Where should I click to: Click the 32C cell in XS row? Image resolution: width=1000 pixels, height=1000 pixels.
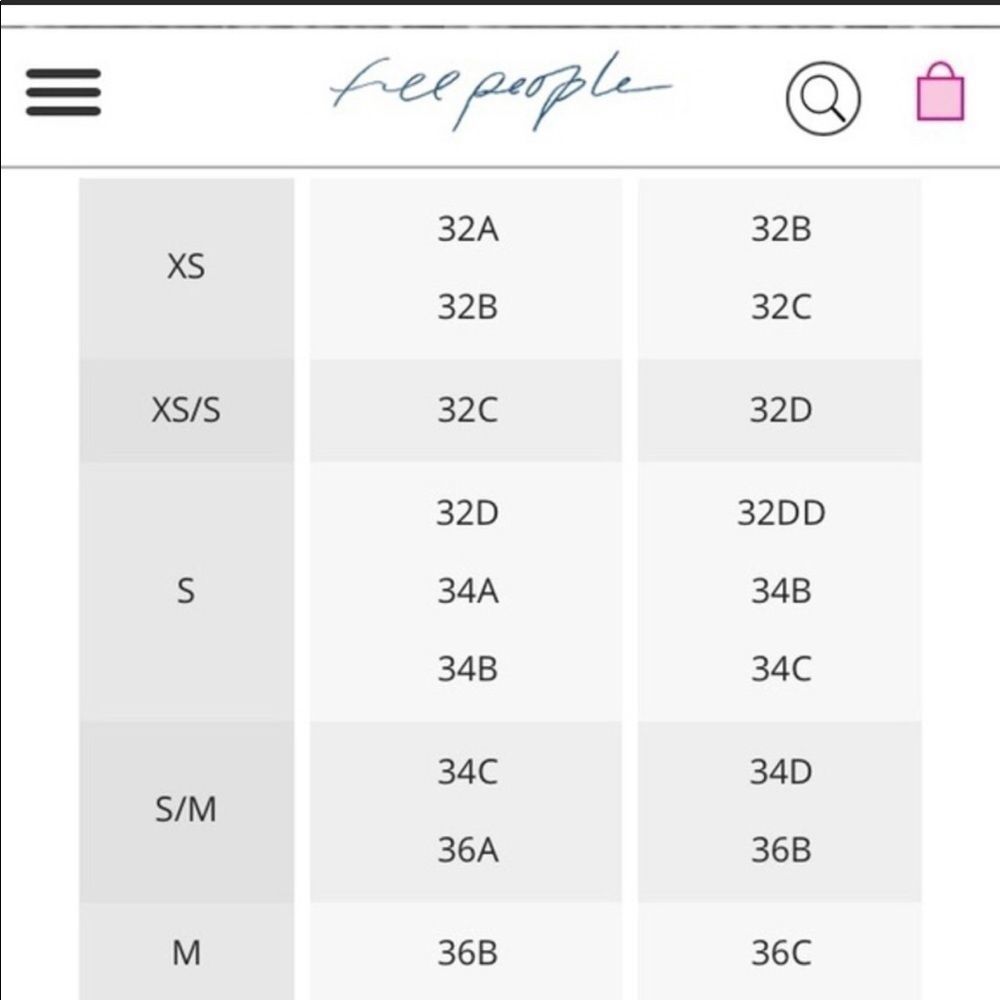(x=781, y=307)
